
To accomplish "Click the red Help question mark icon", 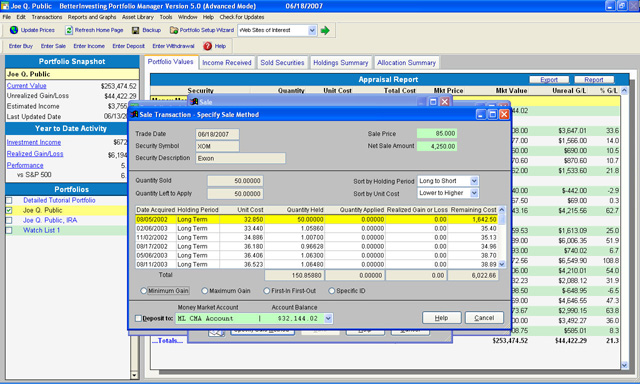I will 207,46.
